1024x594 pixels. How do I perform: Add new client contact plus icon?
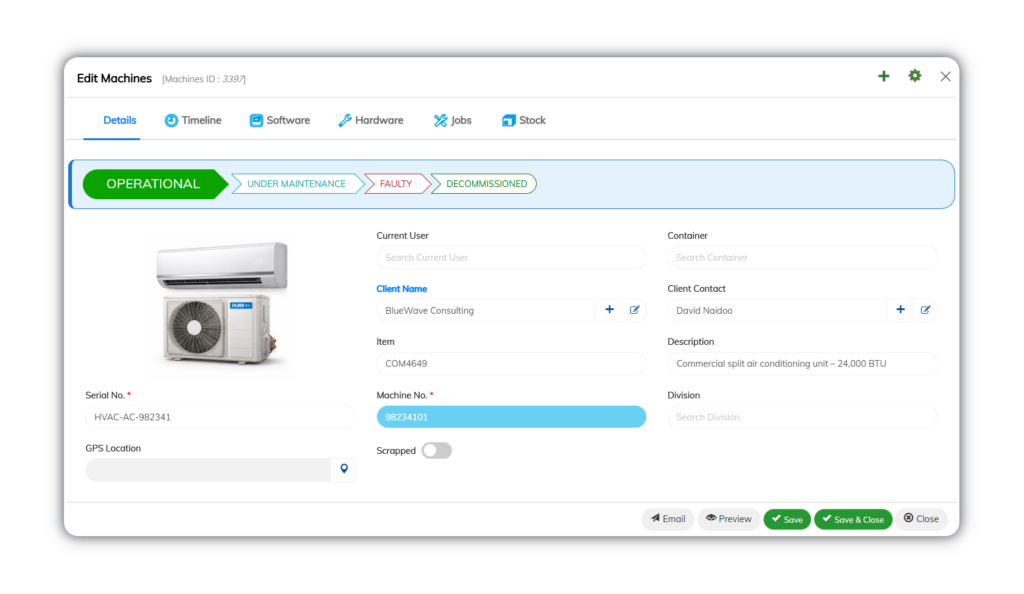click(x=900, y=310)
